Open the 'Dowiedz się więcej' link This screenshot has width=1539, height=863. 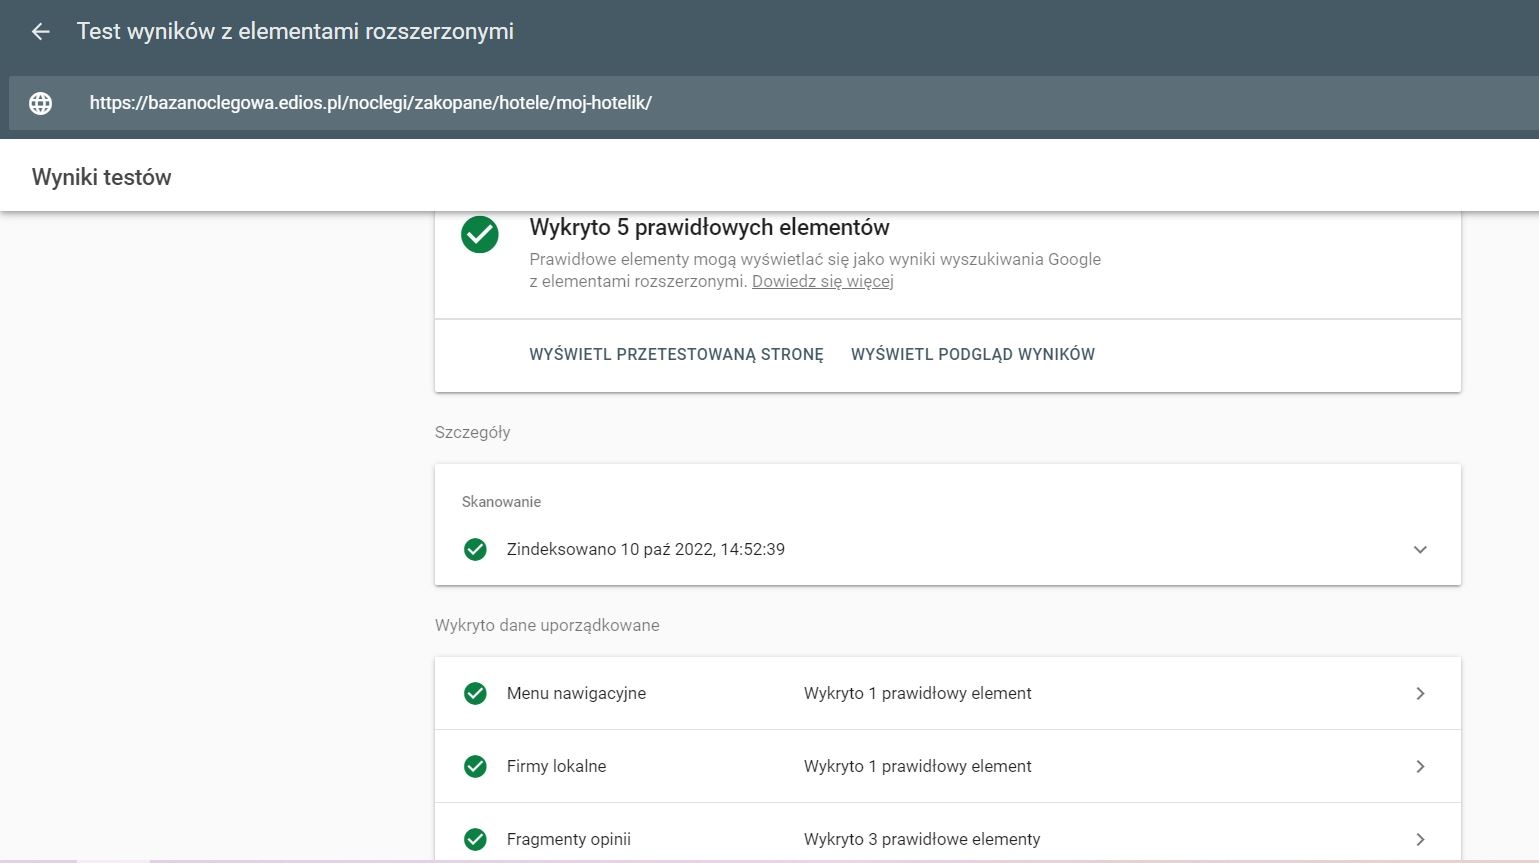[822, 281]
